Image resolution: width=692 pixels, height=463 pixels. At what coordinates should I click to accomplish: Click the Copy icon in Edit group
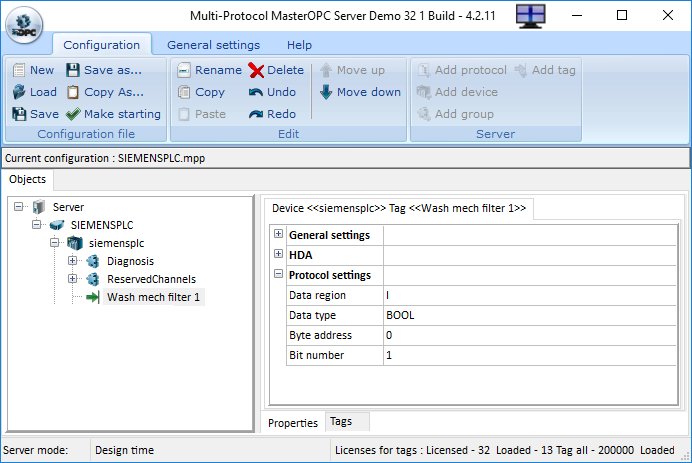coord(184,92)
